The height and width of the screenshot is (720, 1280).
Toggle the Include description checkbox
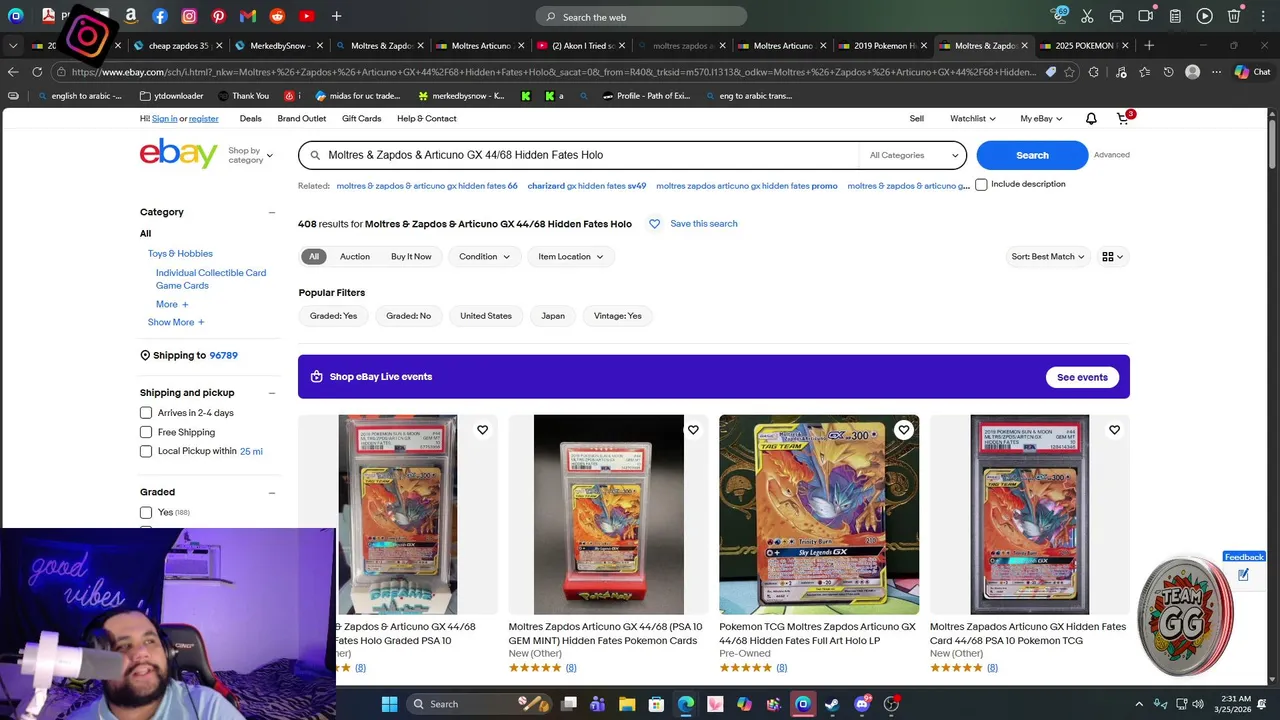981,184
